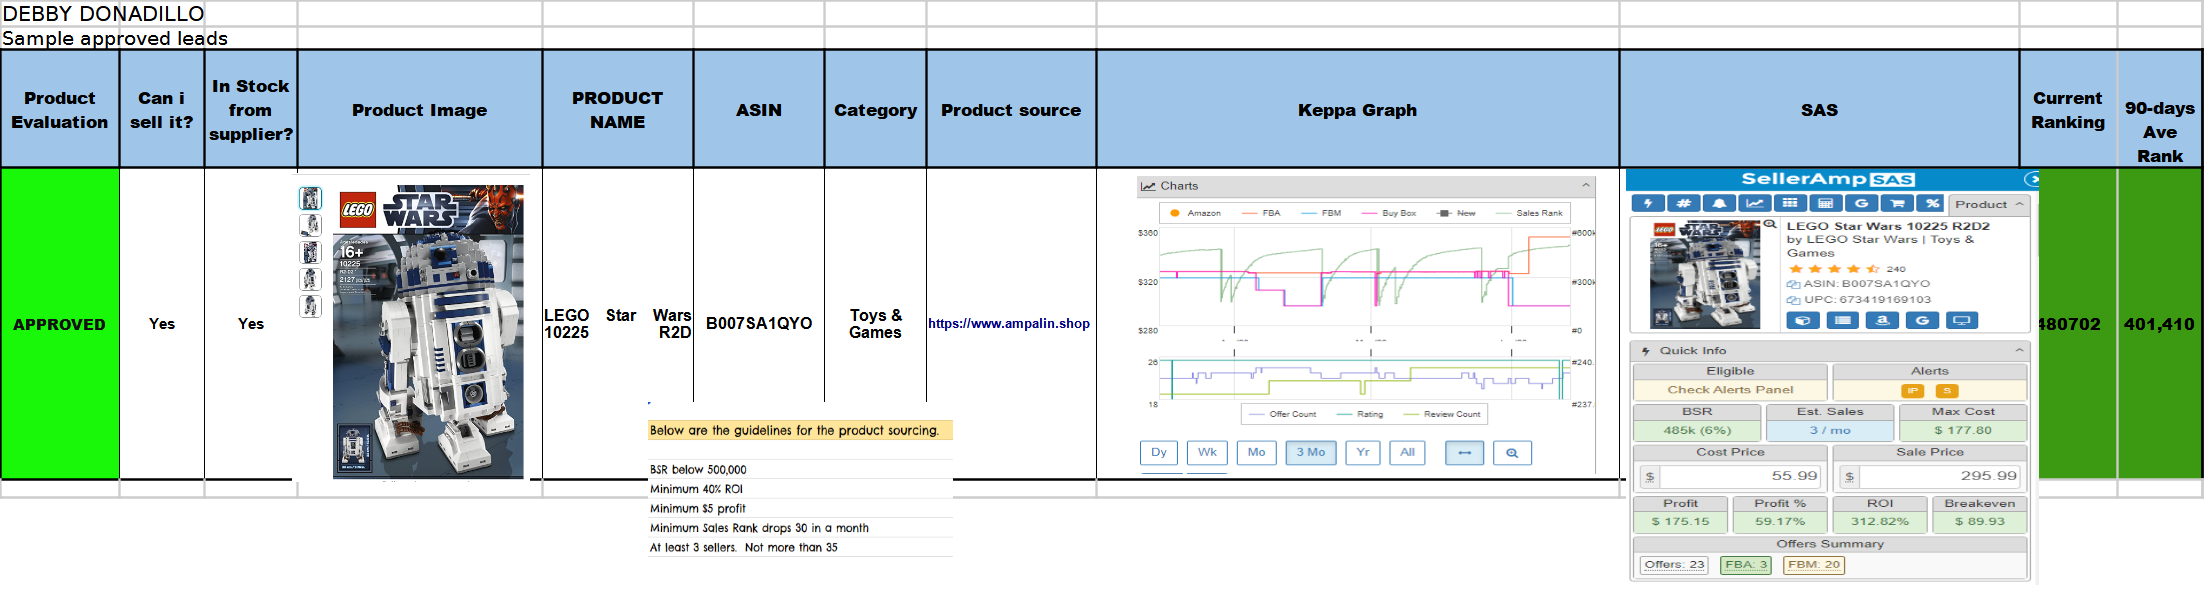Select the 3 Mo chart range
Screen dimensions: 2210x610
1311,453
